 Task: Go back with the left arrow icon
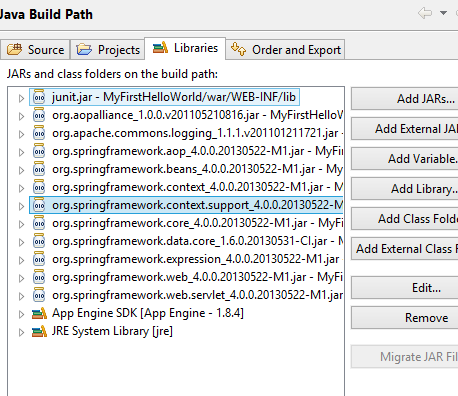(425, 13)
